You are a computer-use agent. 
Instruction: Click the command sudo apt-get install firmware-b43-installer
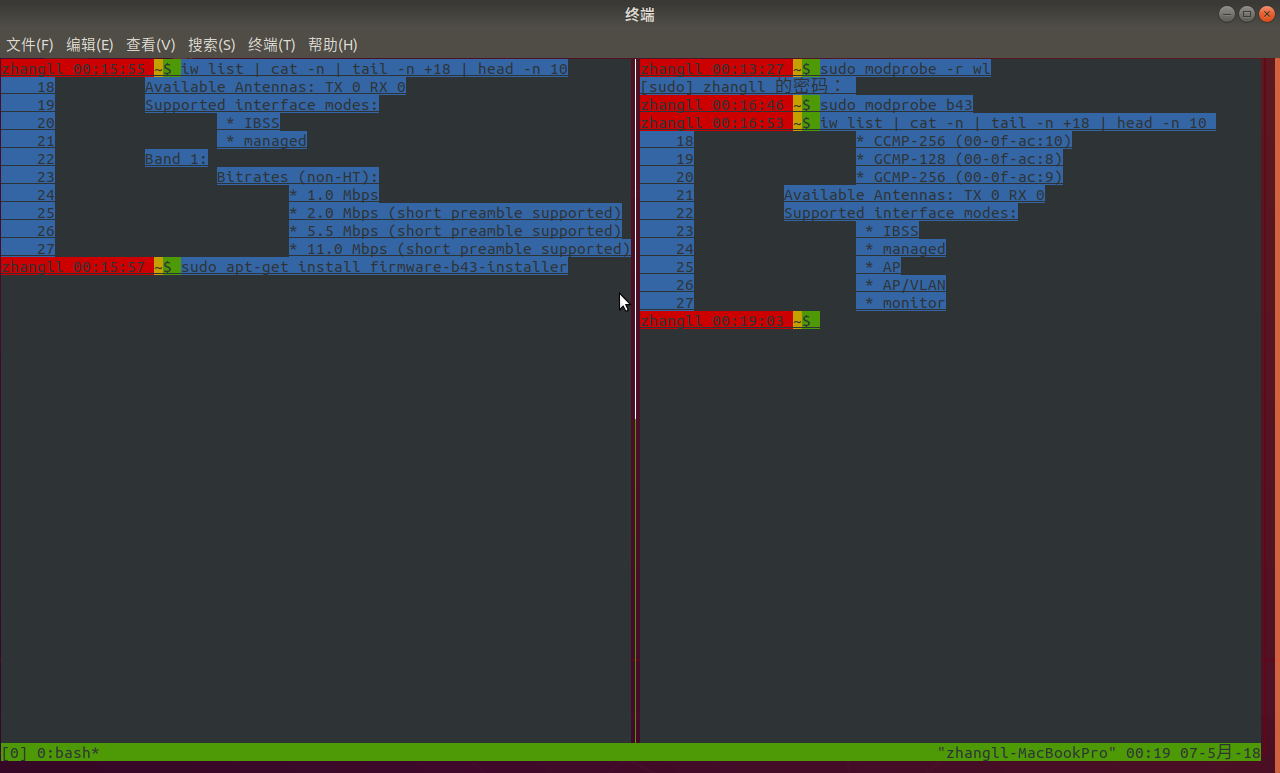click(x=374, y=267)
